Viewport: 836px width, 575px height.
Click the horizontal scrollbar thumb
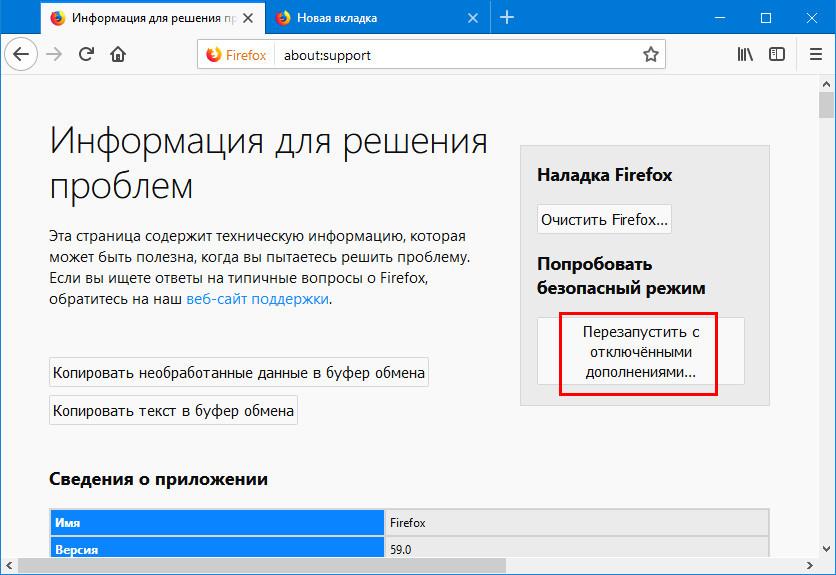(262, 565)
